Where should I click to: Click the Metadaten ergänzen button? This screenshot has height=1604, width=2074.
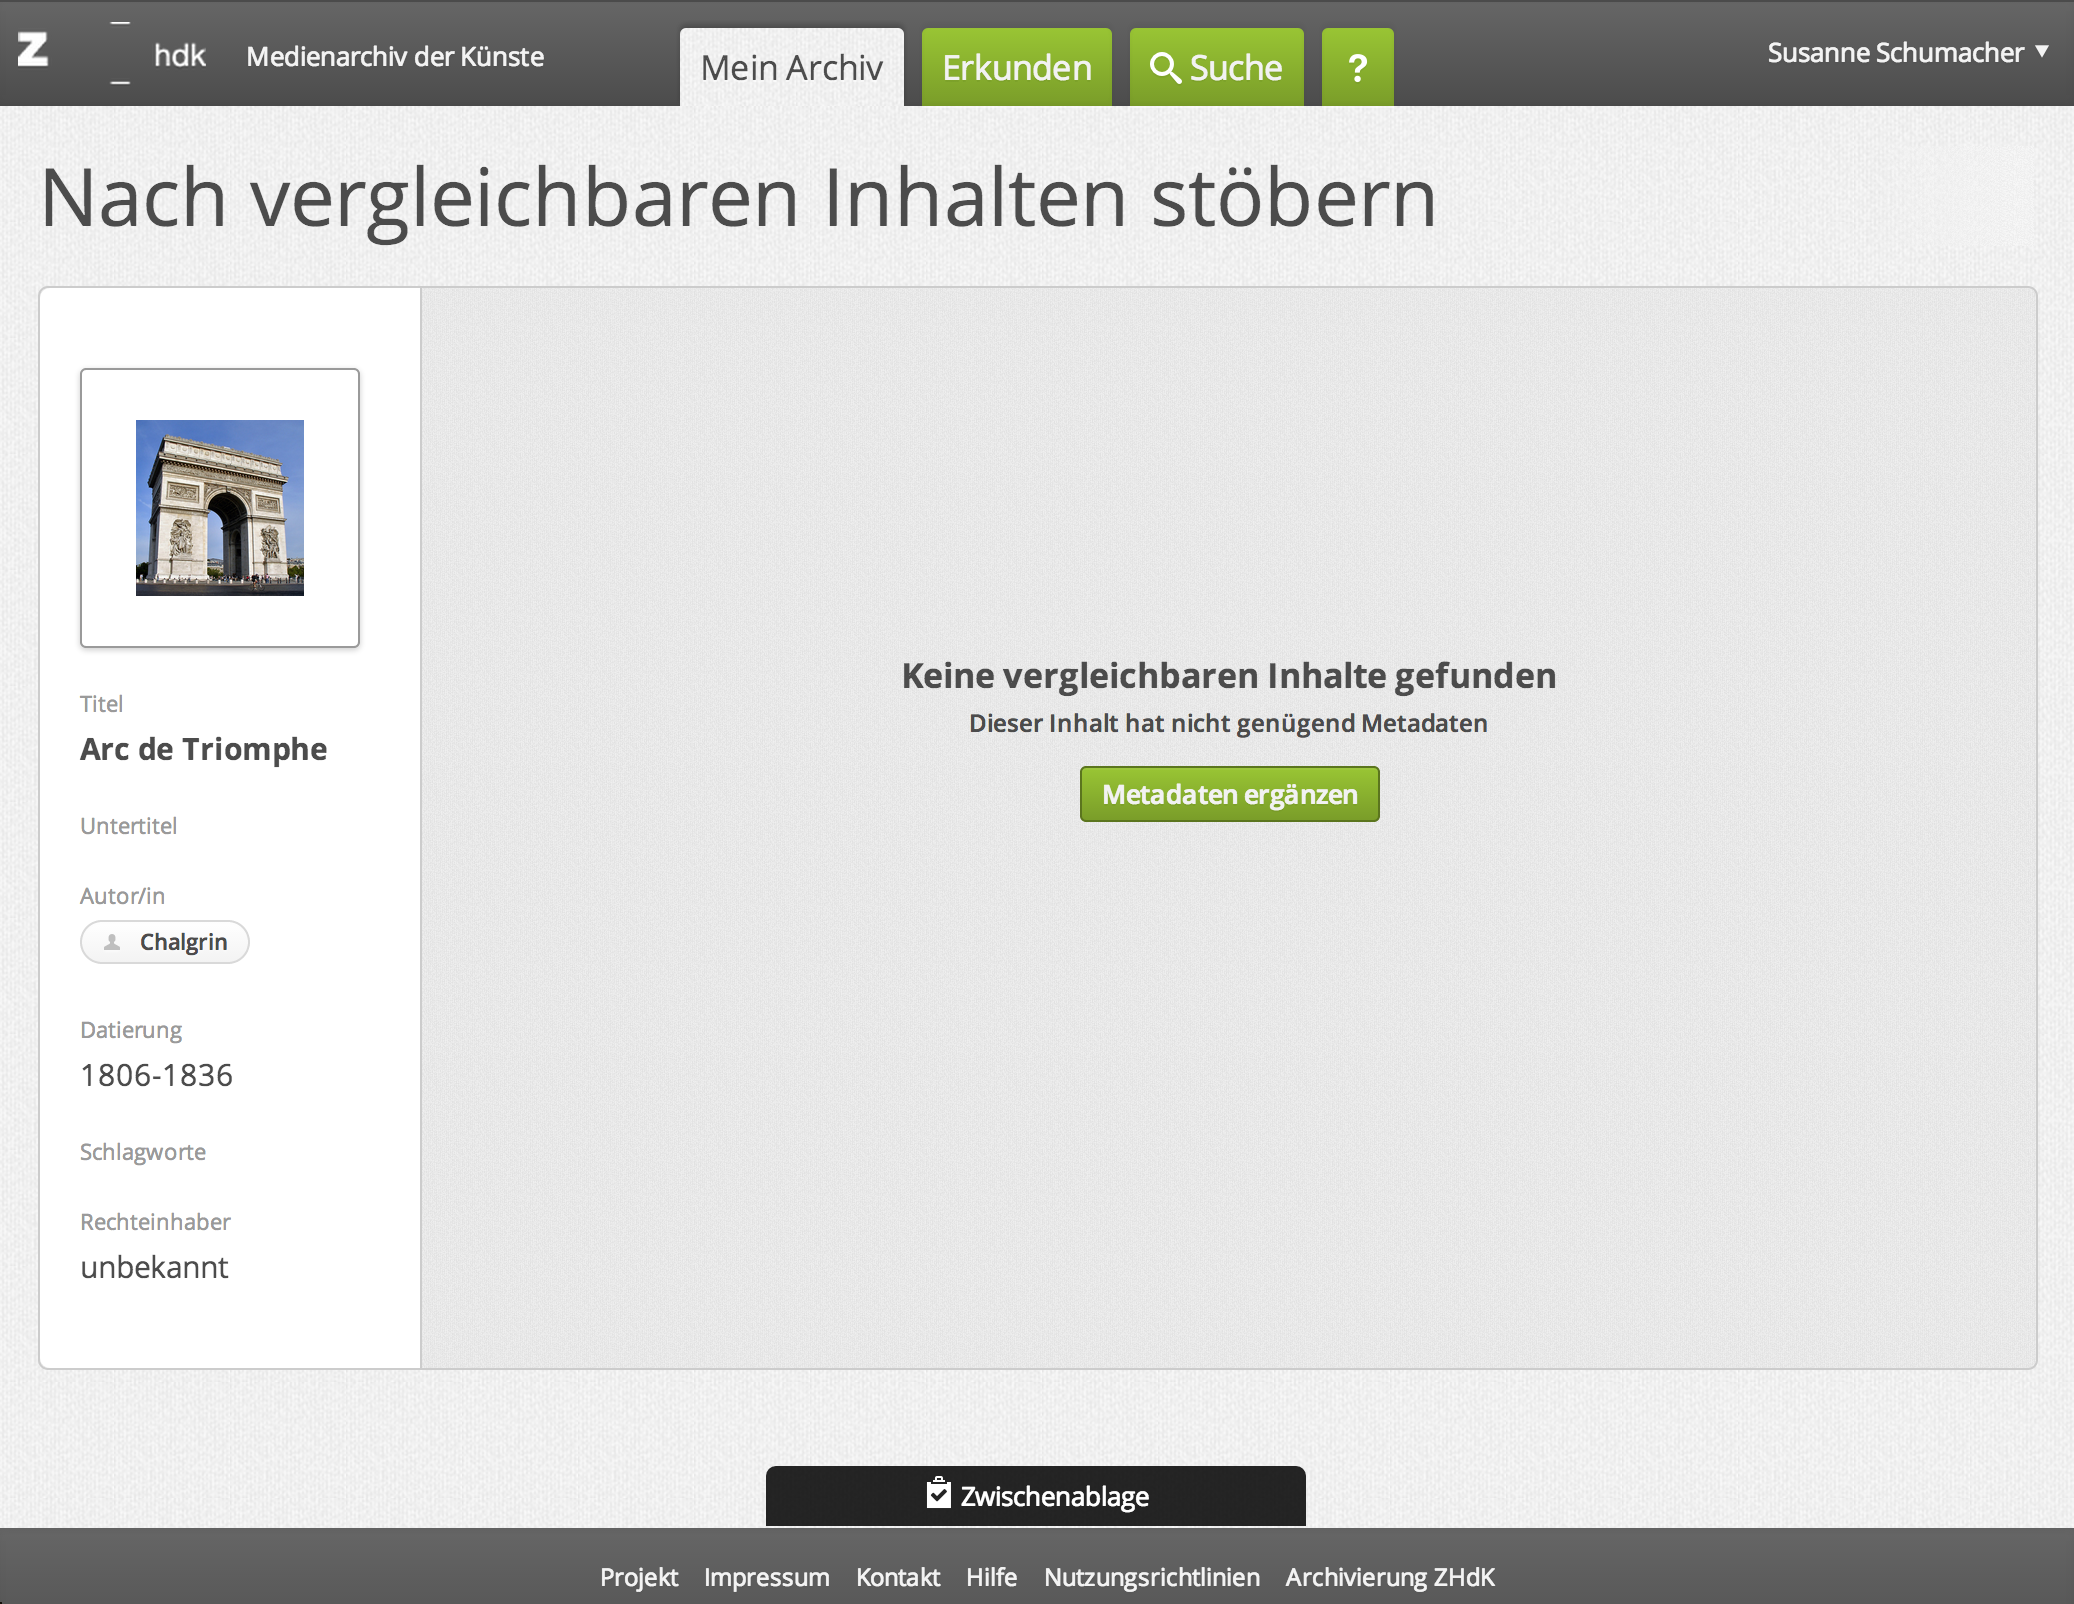coord(1229,794)
